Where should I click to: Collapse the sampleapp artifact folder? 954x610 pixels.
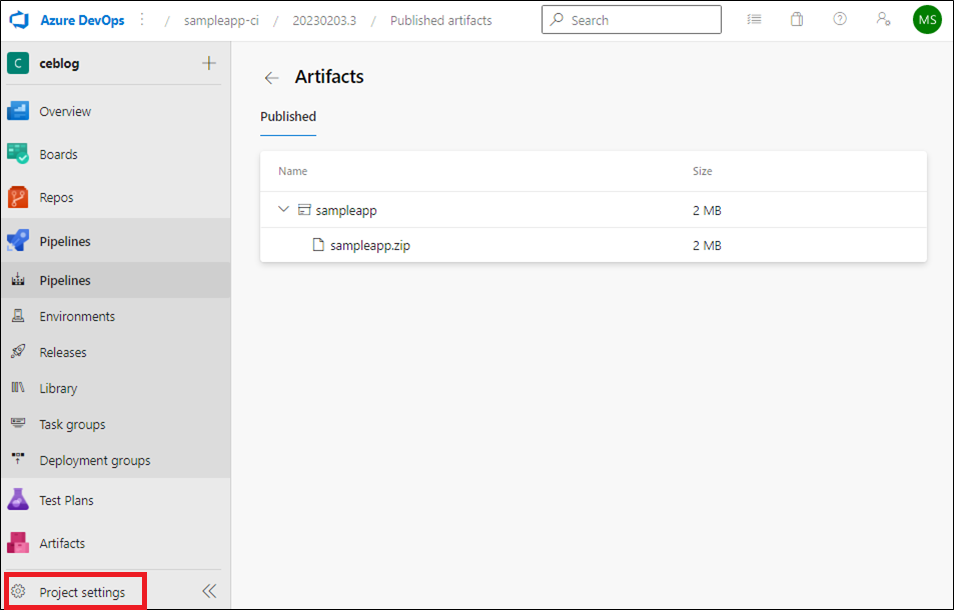[x=283, y=209]
